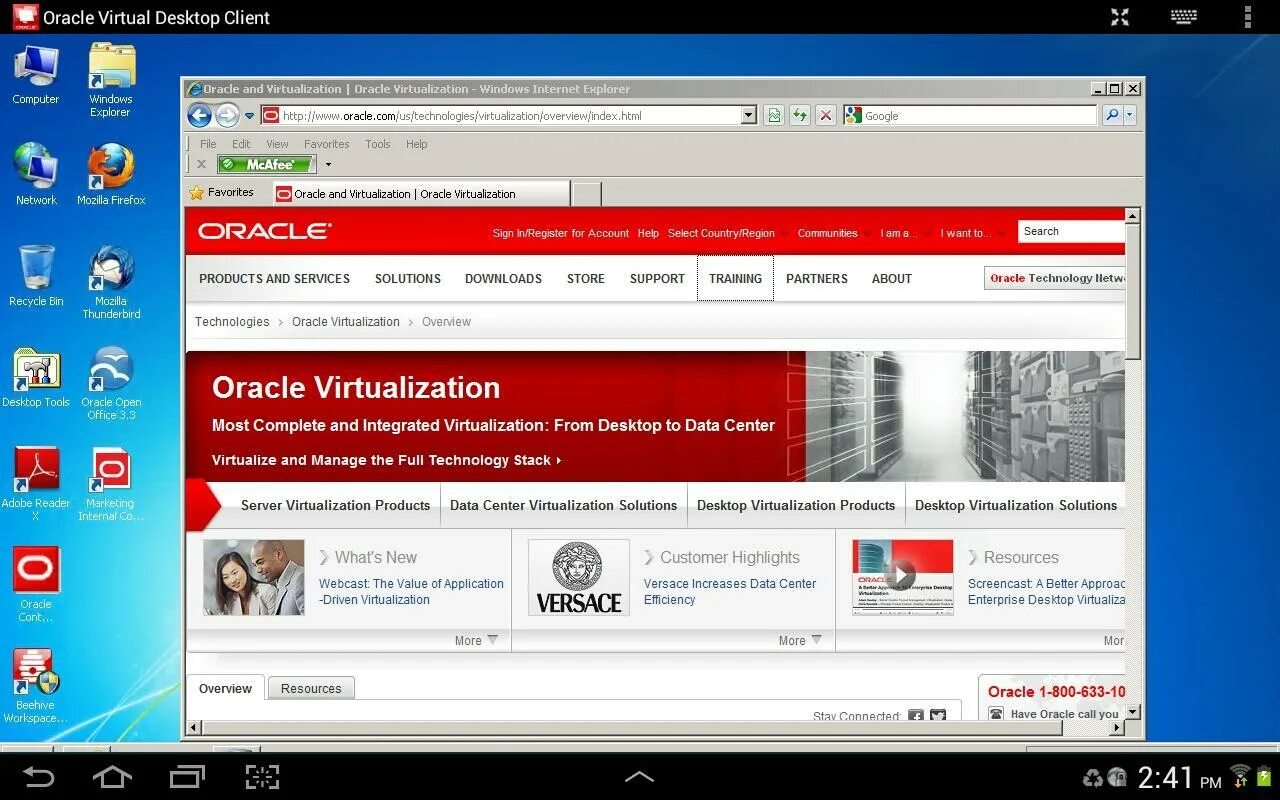Screen dimensions: 1280x800
Task: Open the address bar history dropdown
Action: pos(749,115)
